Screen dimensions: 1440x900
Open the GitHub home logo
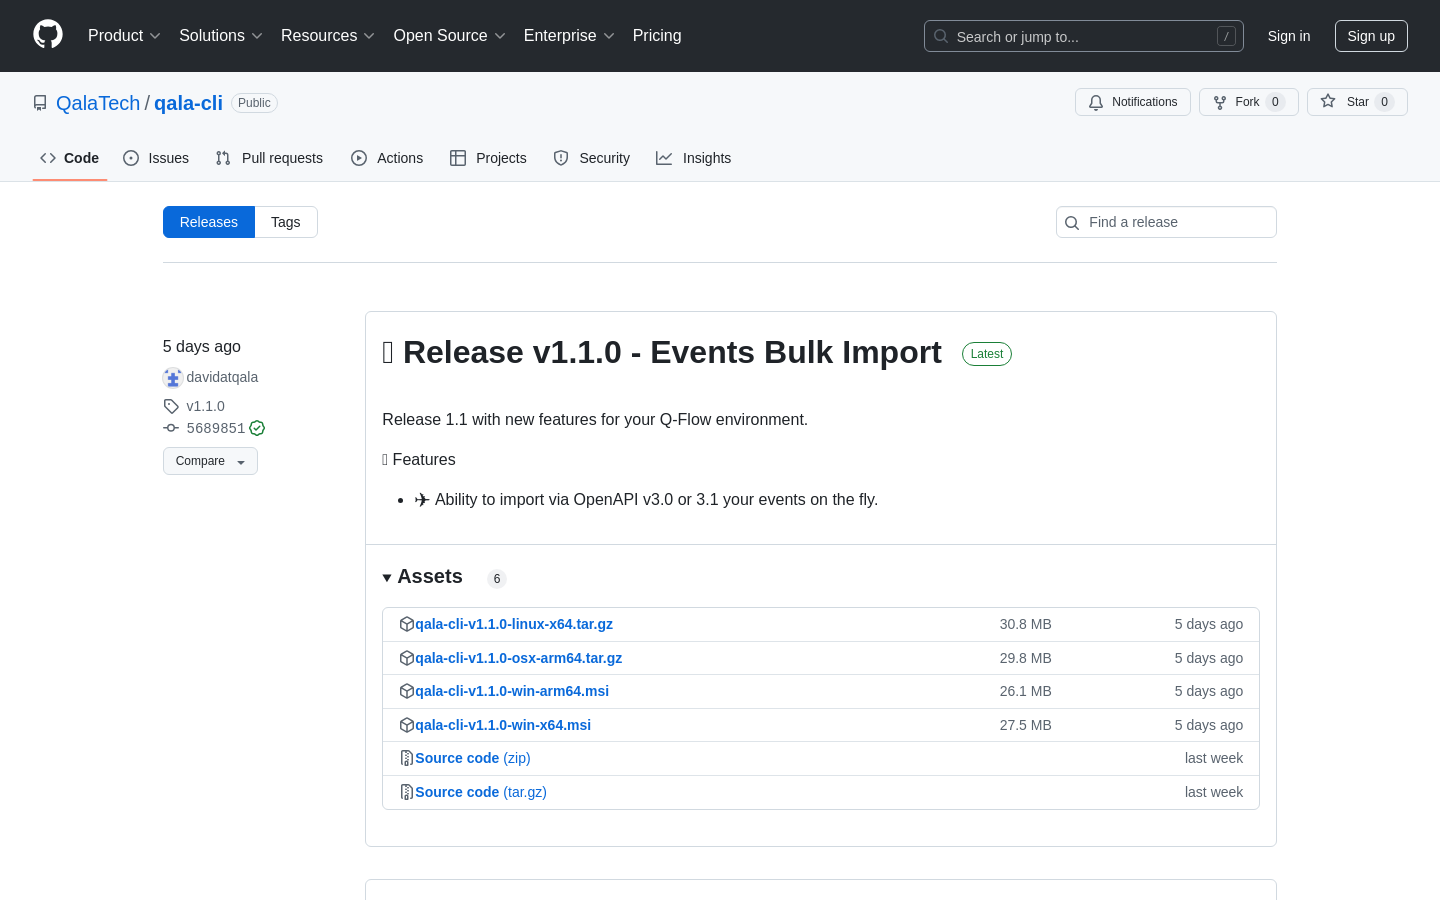pyautogui.click(x=48, y=35)
